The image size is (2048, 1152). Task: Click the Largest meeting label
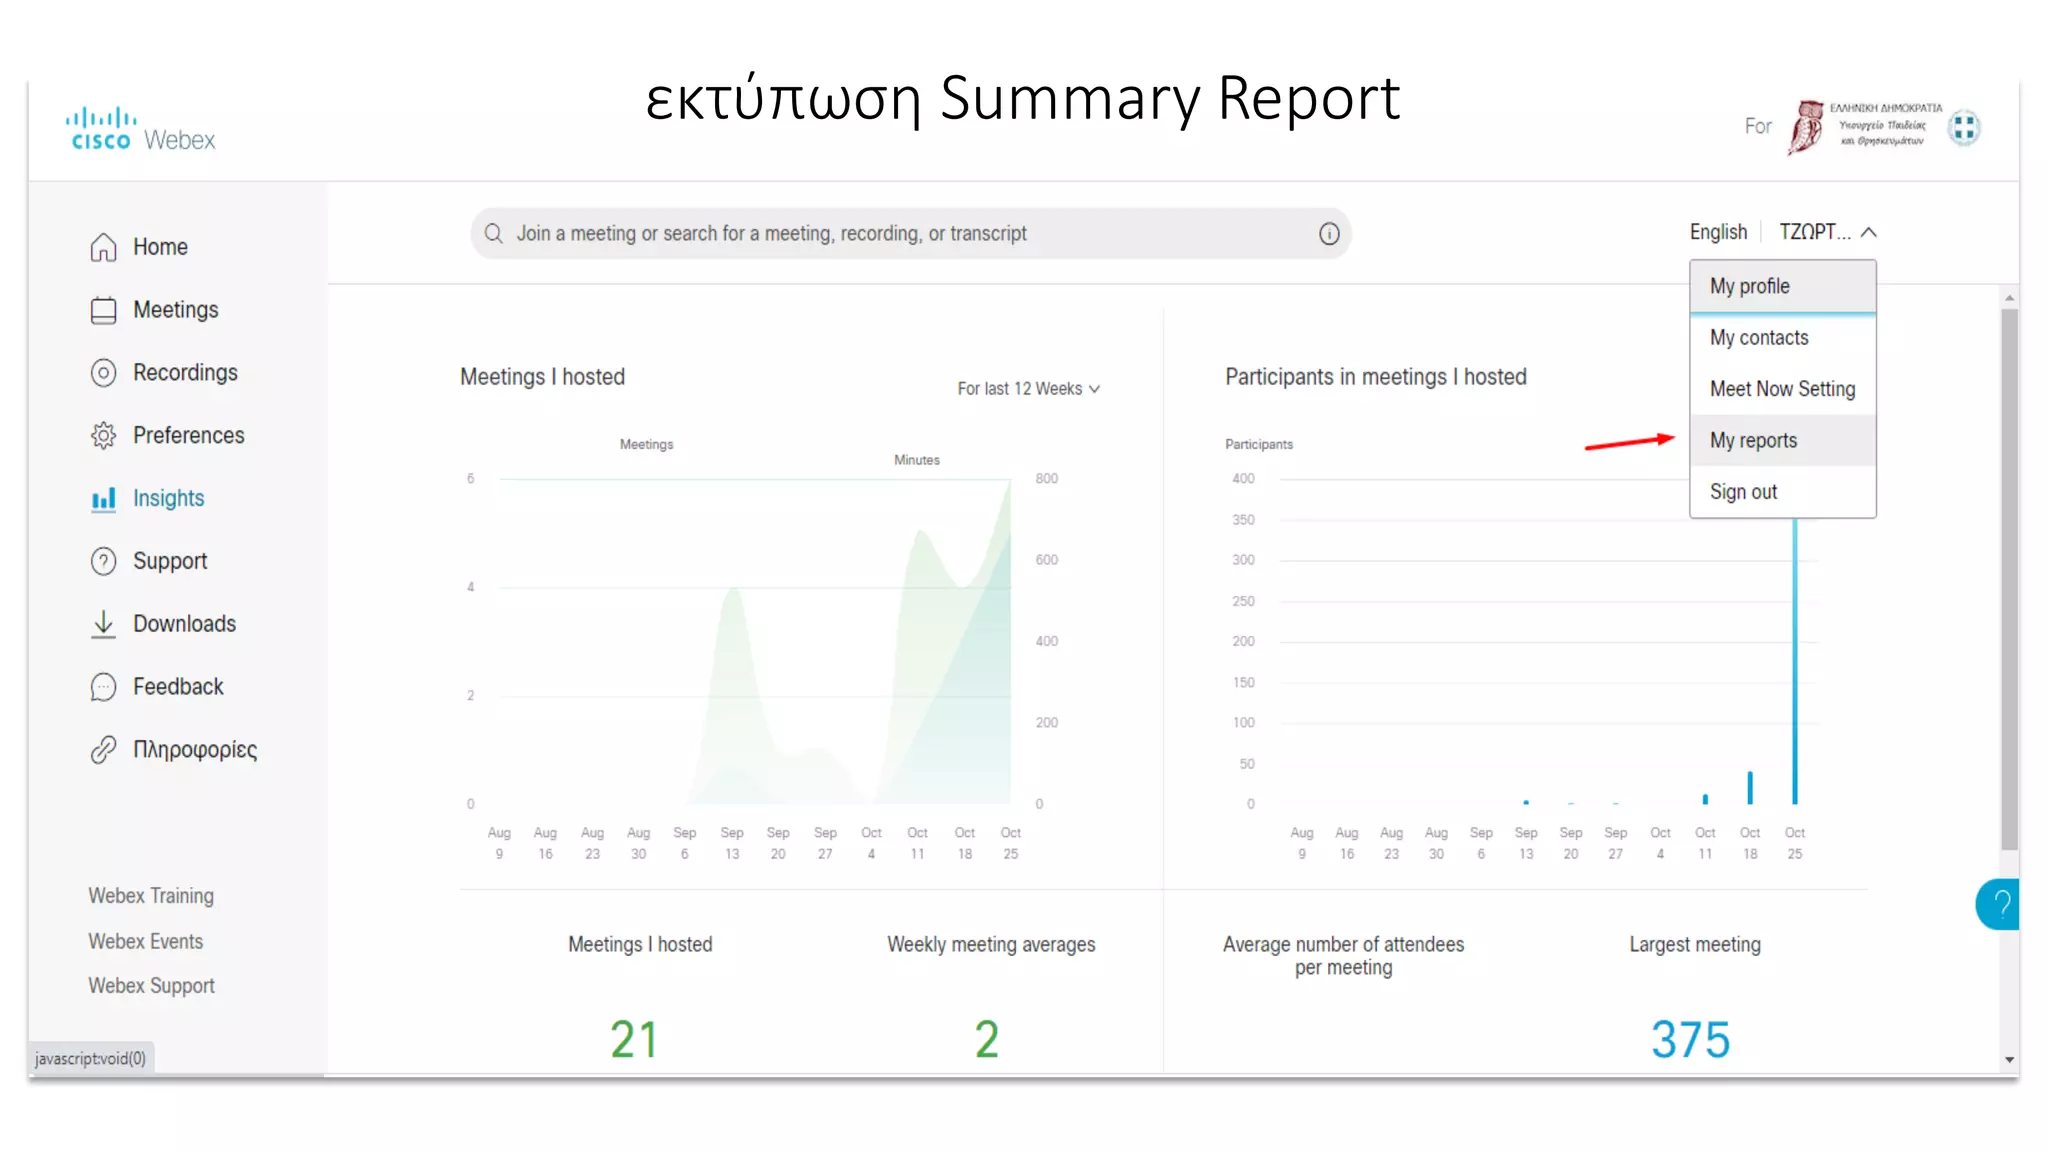(x=1695, y=945)
